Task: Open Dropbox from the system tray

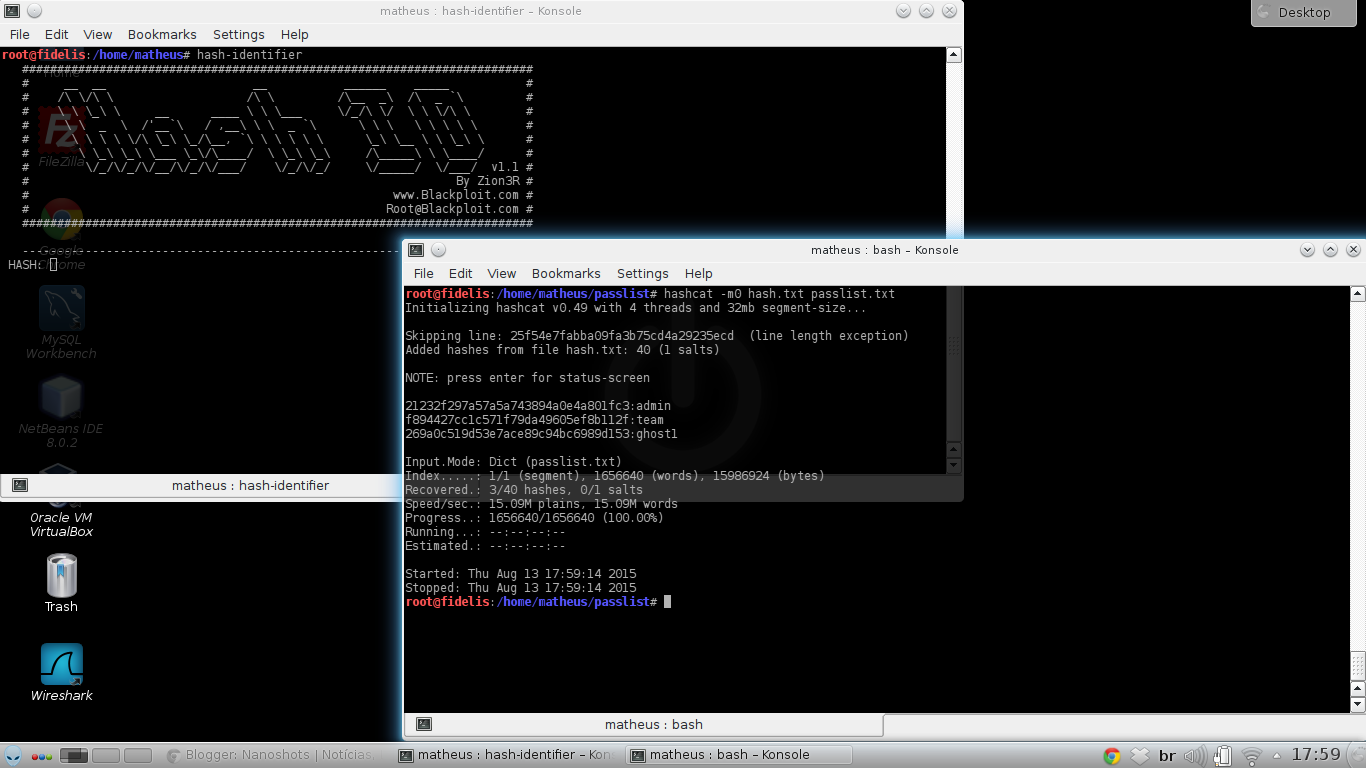Action: (x=1138, y=755)
